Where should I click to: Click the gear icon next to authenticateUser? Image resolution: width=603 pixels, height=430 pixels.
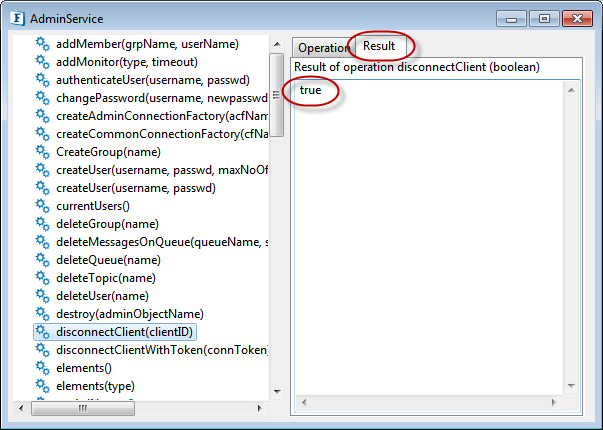pyautogui.click(x=42, y=80)
